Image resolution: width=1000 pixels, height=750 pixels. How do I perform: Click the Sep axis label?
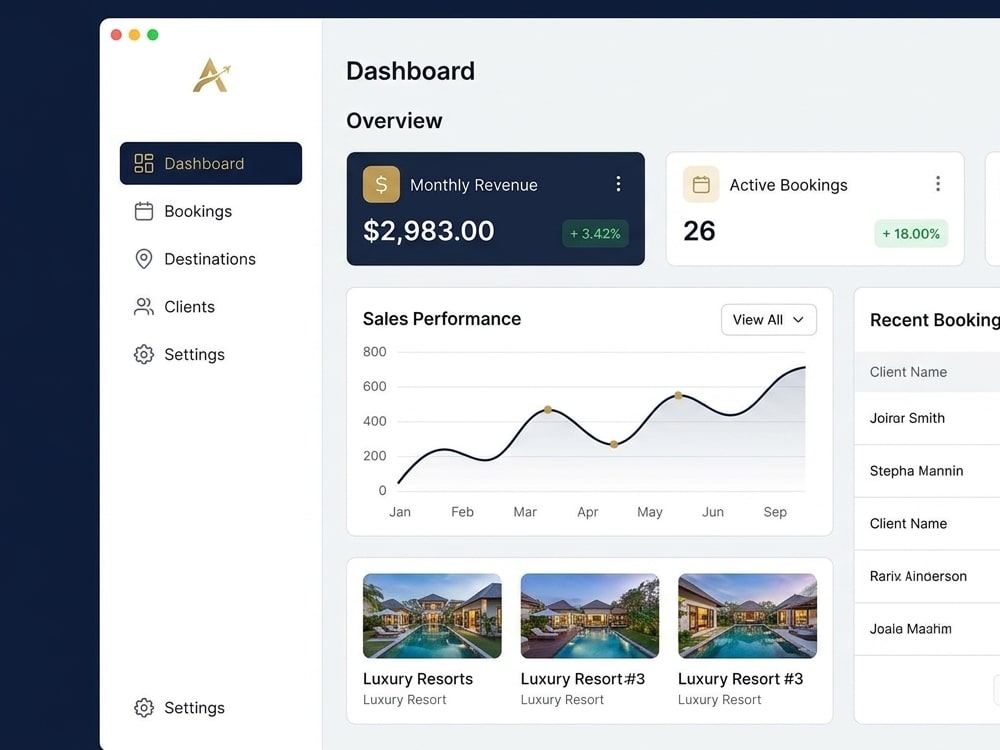(775, 512)
